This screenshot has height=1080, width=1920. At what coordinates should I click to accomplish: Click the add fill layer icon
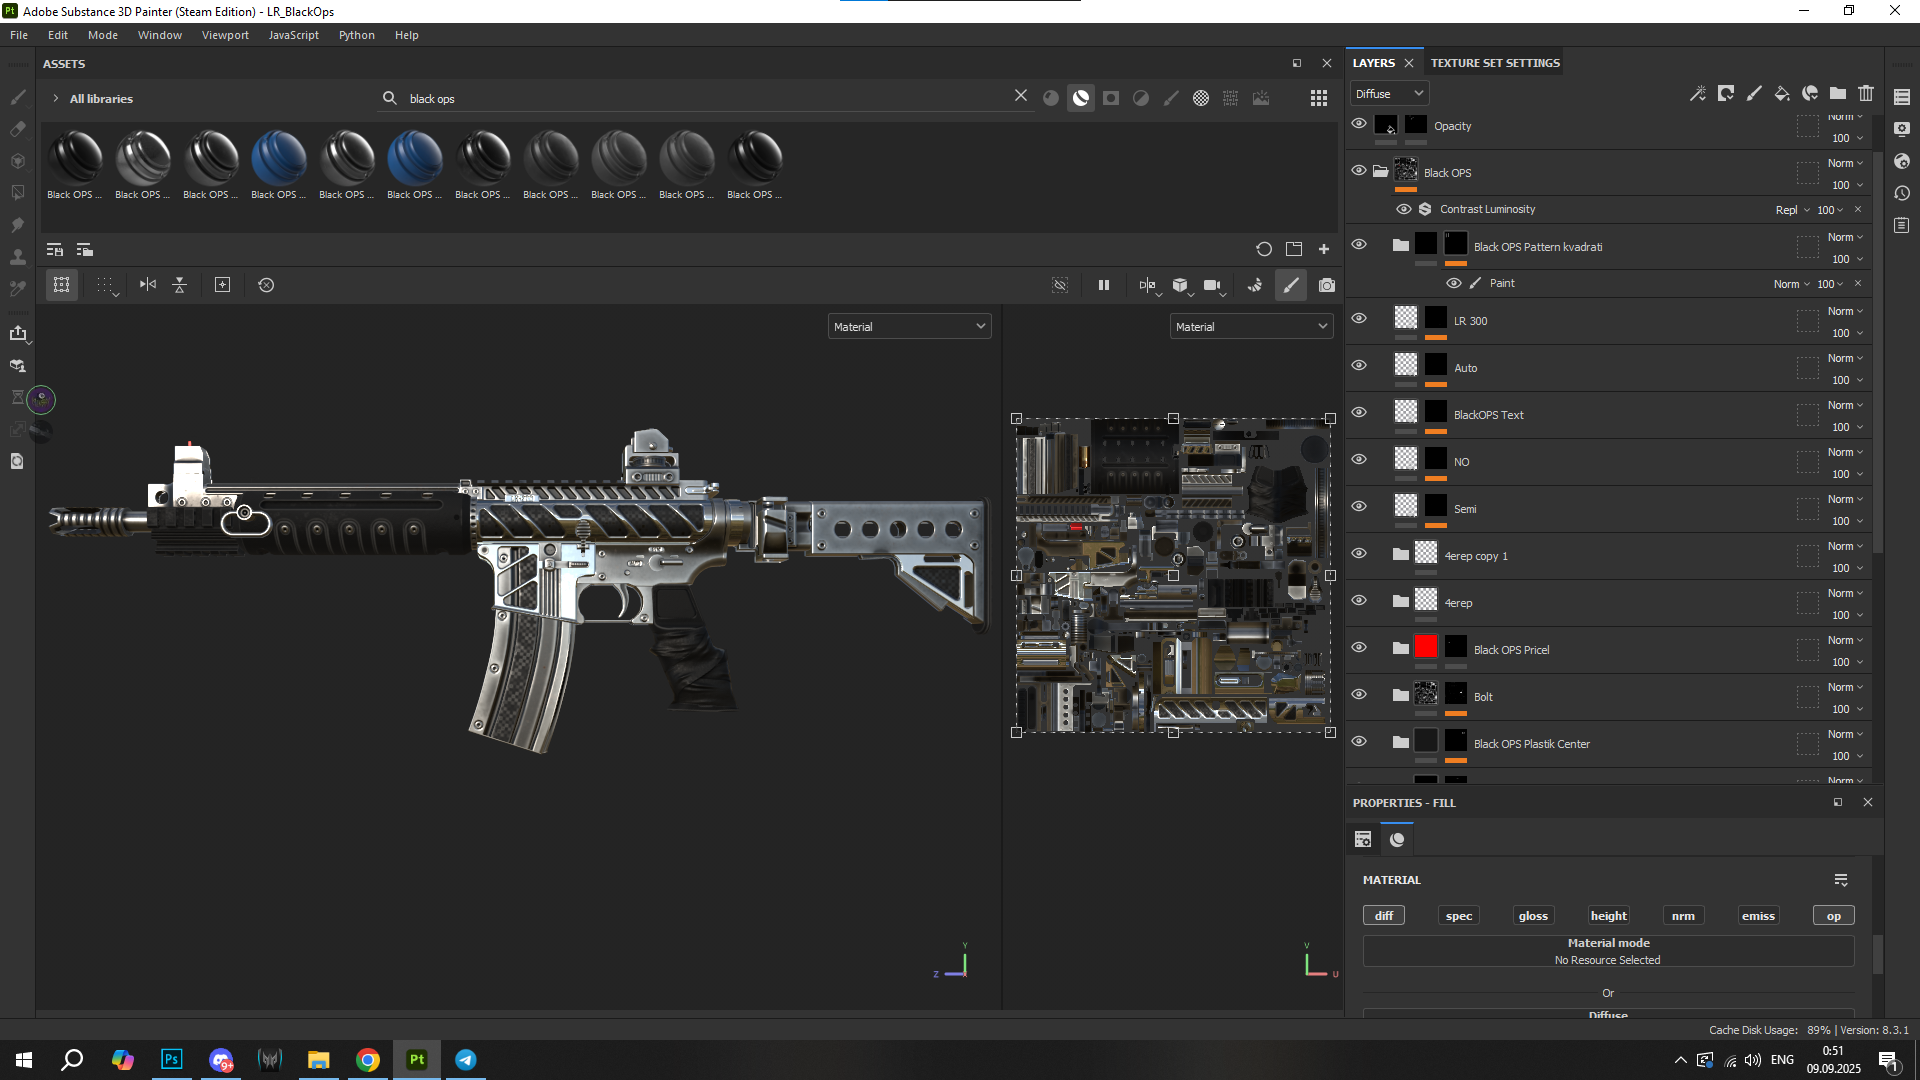tap(1782, 93)
